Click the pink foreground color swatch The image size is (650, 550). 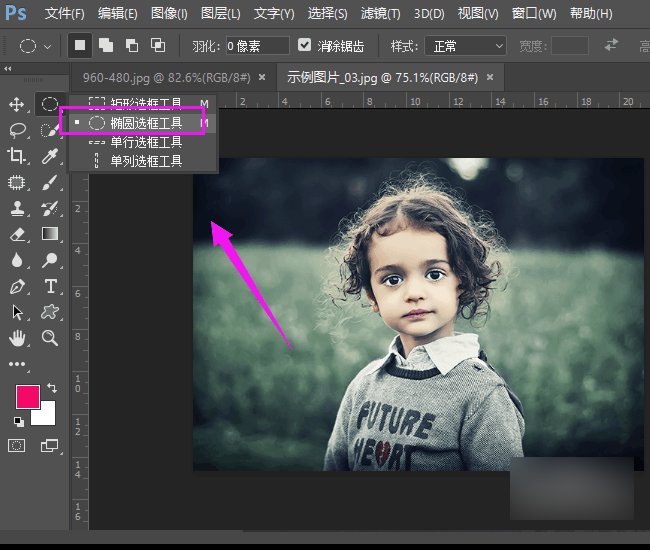27,397
